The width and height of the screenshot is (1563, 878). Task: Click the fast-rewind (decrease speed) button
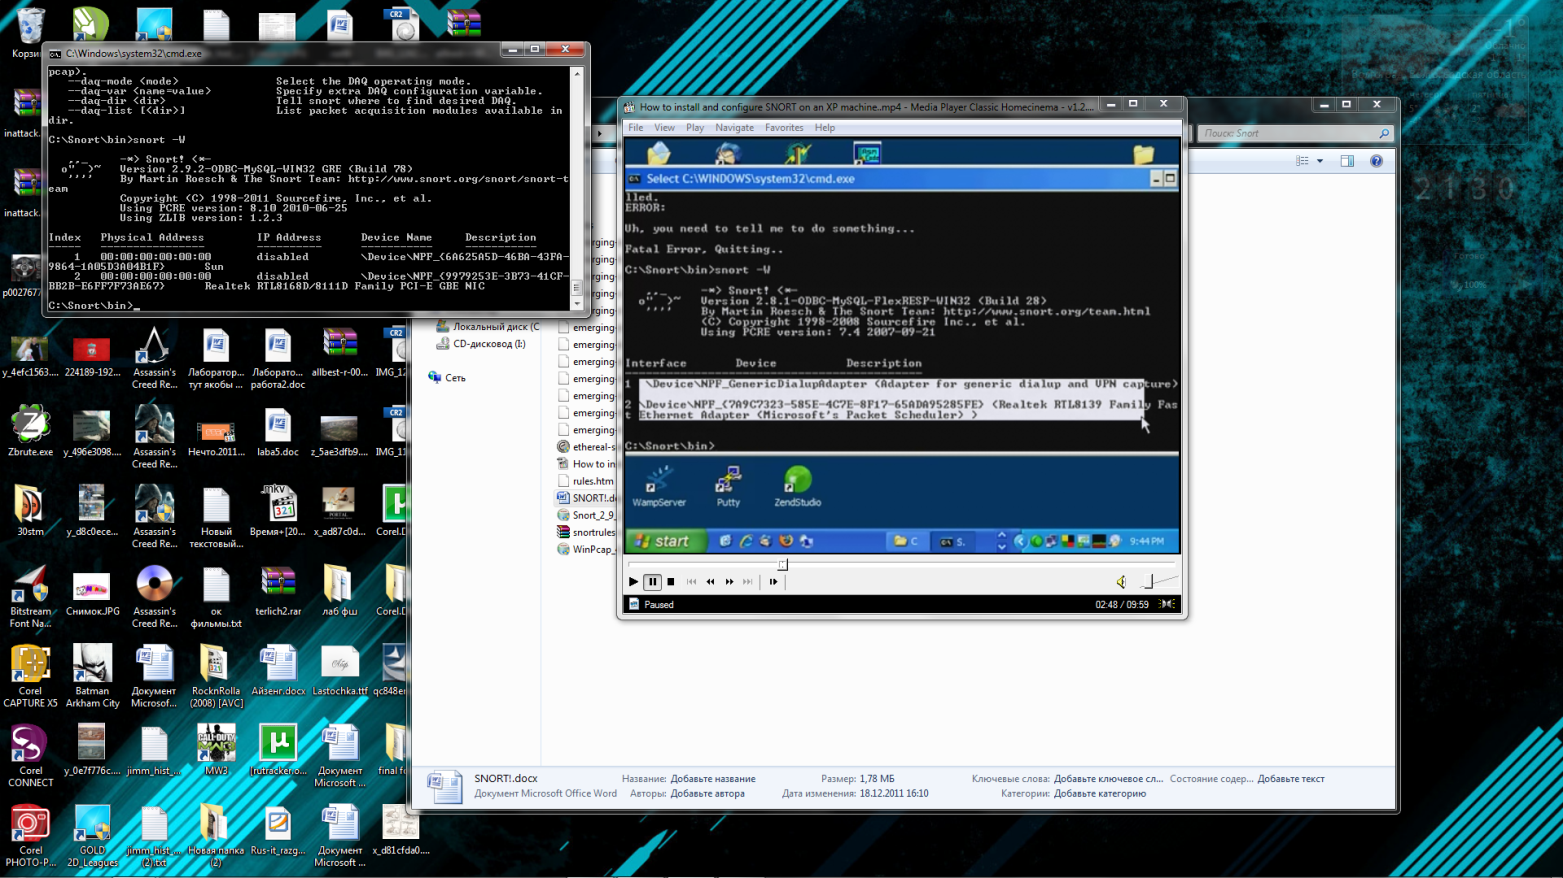(710, 582)
